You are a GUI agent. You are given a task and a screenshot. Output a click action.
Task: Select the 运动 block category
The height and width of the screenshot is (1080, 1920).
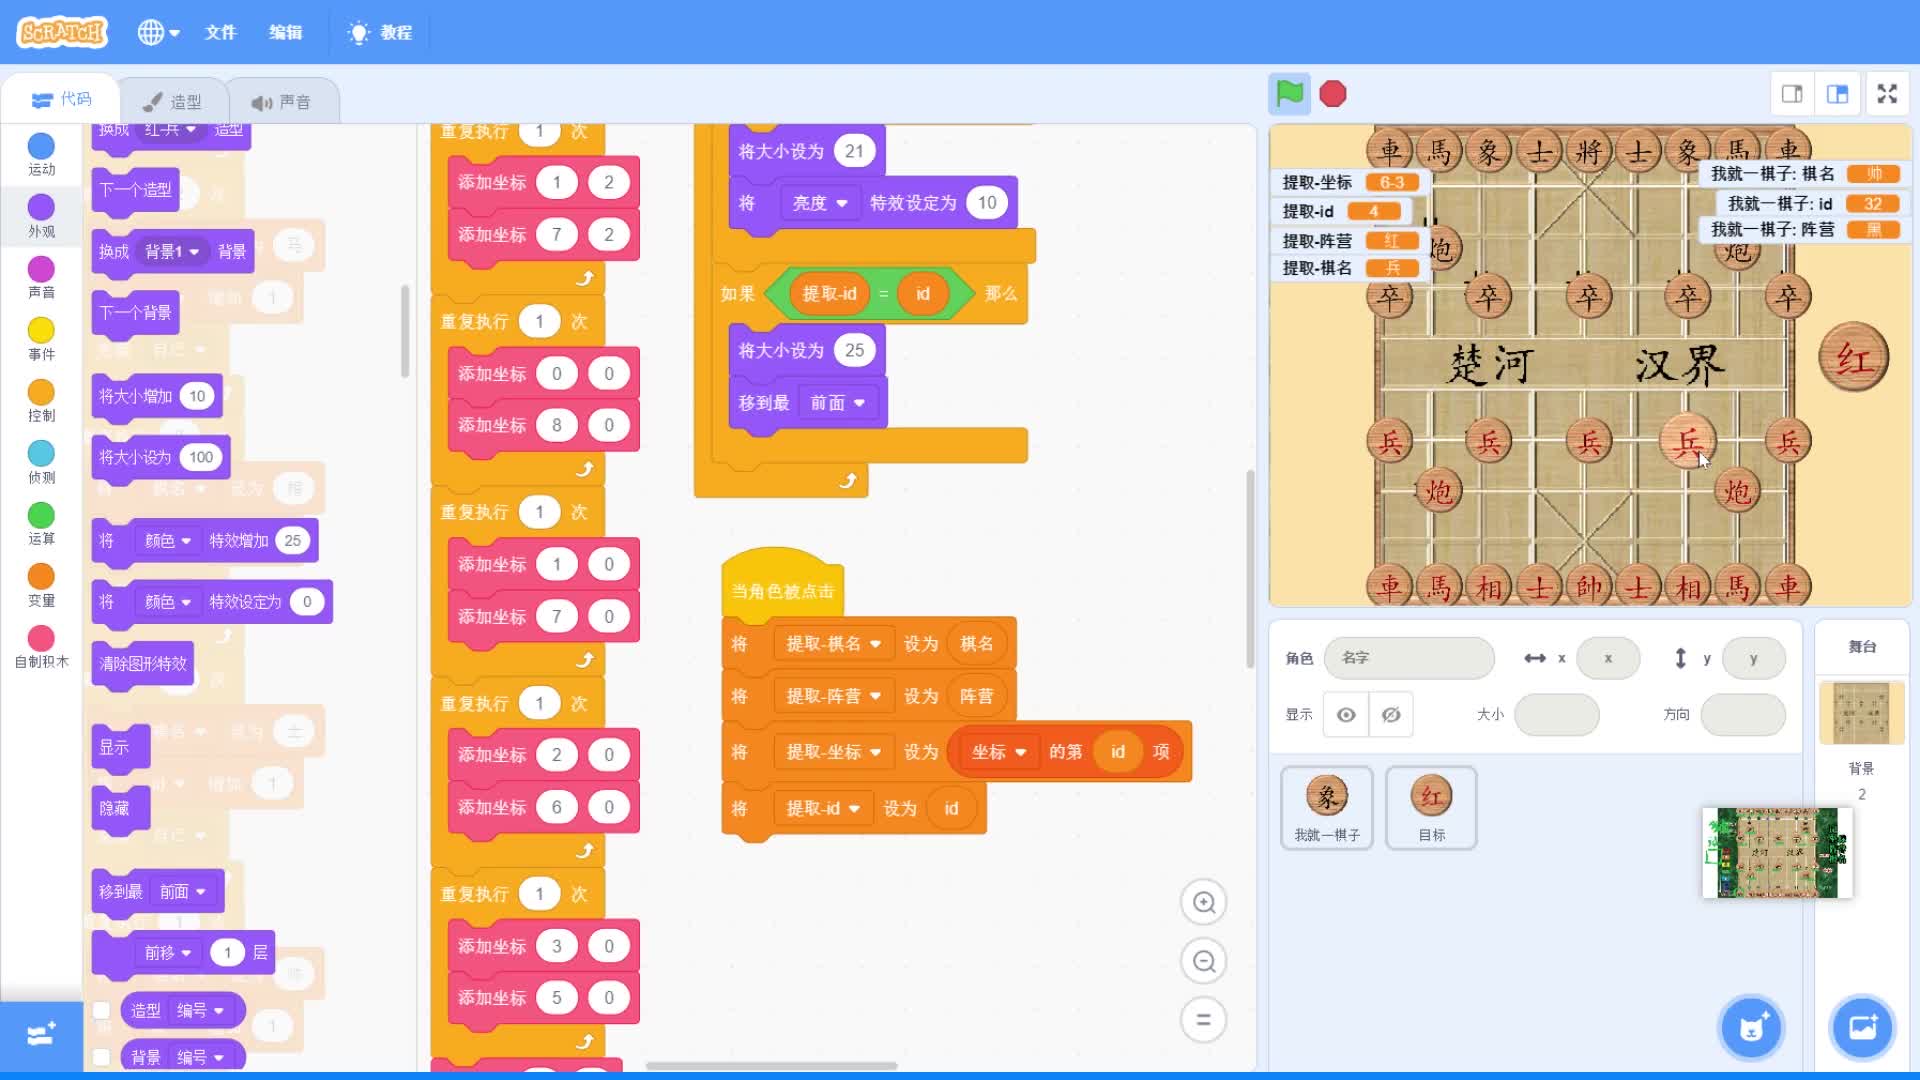(41, 155)
